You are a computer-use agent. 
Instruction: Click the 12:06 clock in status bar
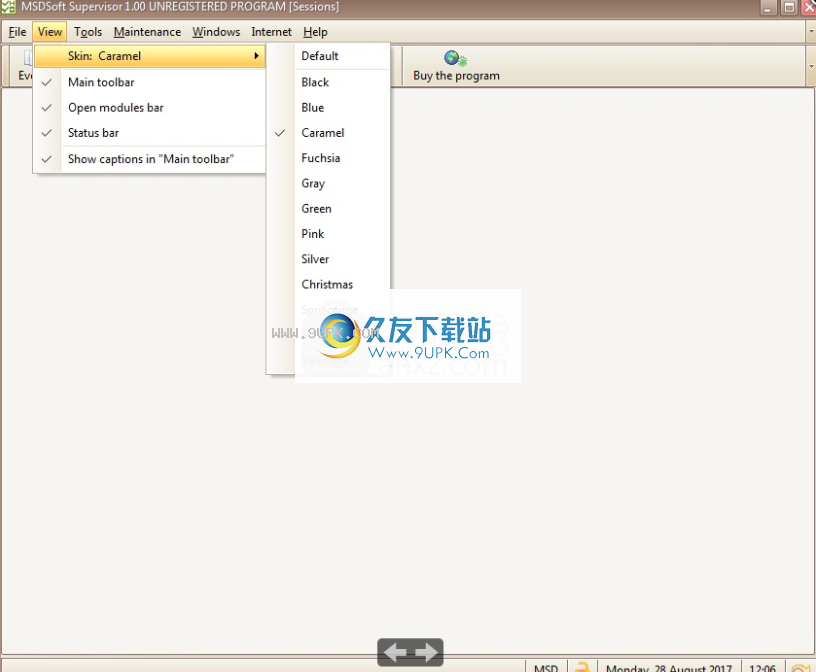(x=762, y=667)
